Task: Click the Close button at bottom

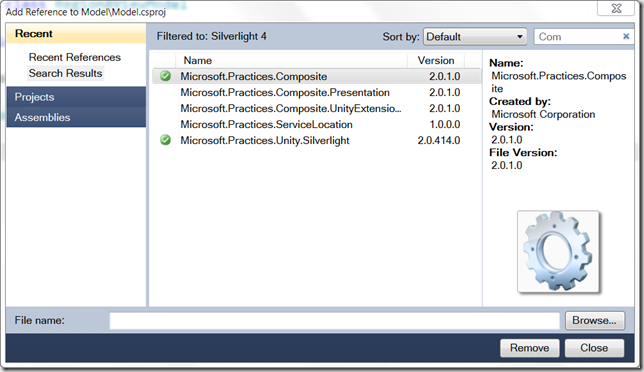Action: tap(594, 348)
